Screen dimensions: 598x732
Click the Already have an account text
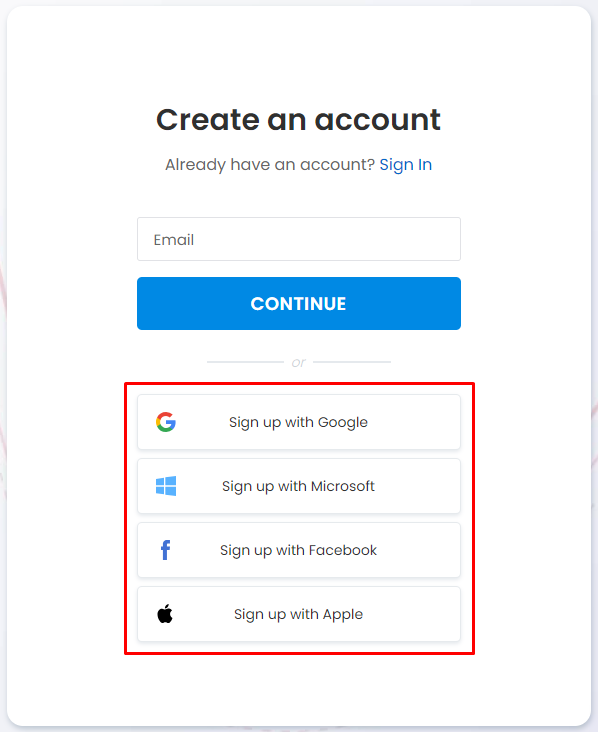(270, 164)
